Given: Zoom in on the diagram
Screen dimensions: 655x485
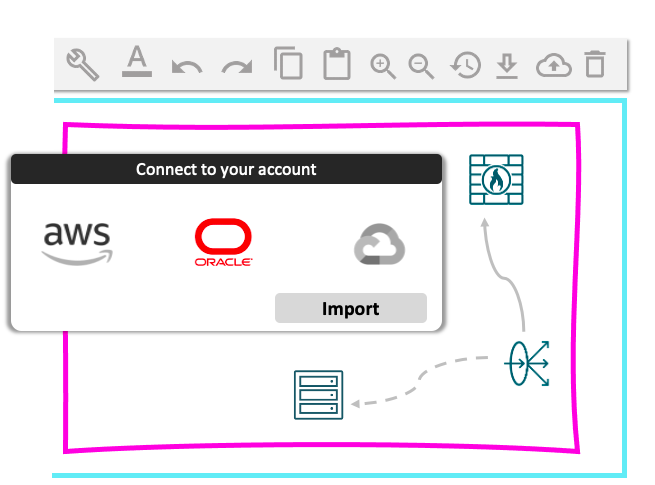Looking at the screenshot, I should click(383, 66).
